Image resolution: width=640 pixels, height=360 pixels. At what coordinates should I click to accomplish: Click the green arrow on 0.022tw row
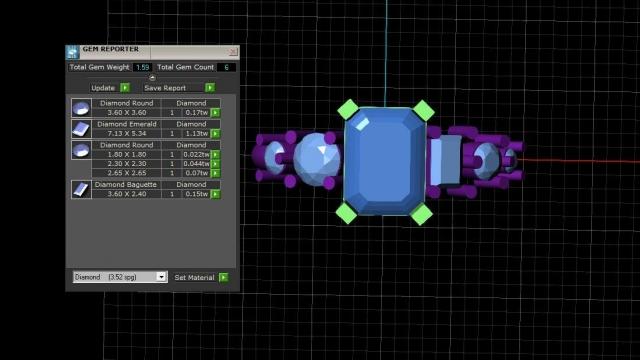(x=216, y=155)
